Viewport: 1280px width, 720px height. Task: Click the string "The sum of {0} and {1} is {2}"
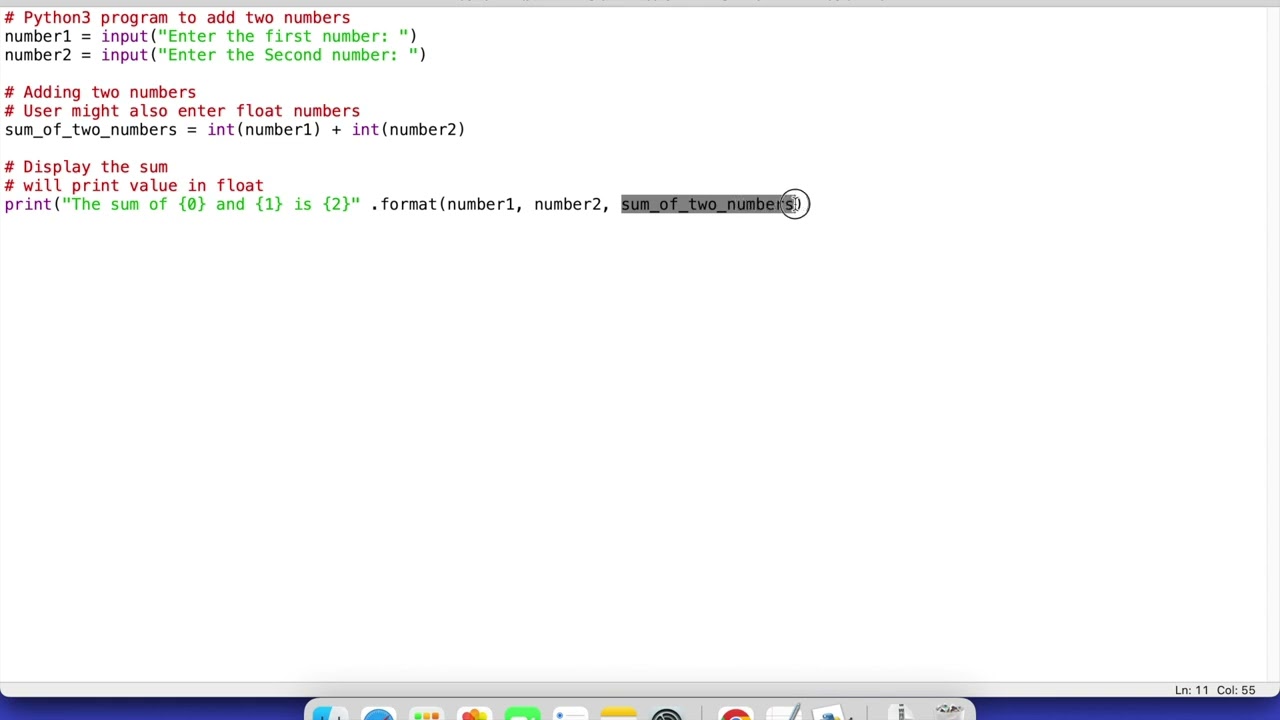211,204
